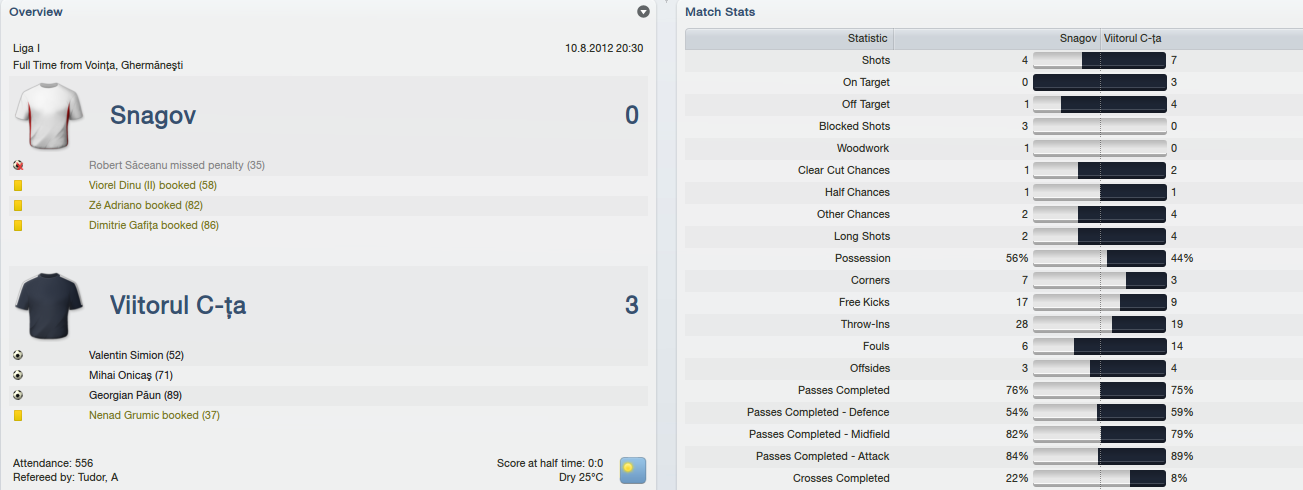Open the Overview panel dropdown arrow
The width and height of the screenshot is (1303, 490).
[643, 12]
